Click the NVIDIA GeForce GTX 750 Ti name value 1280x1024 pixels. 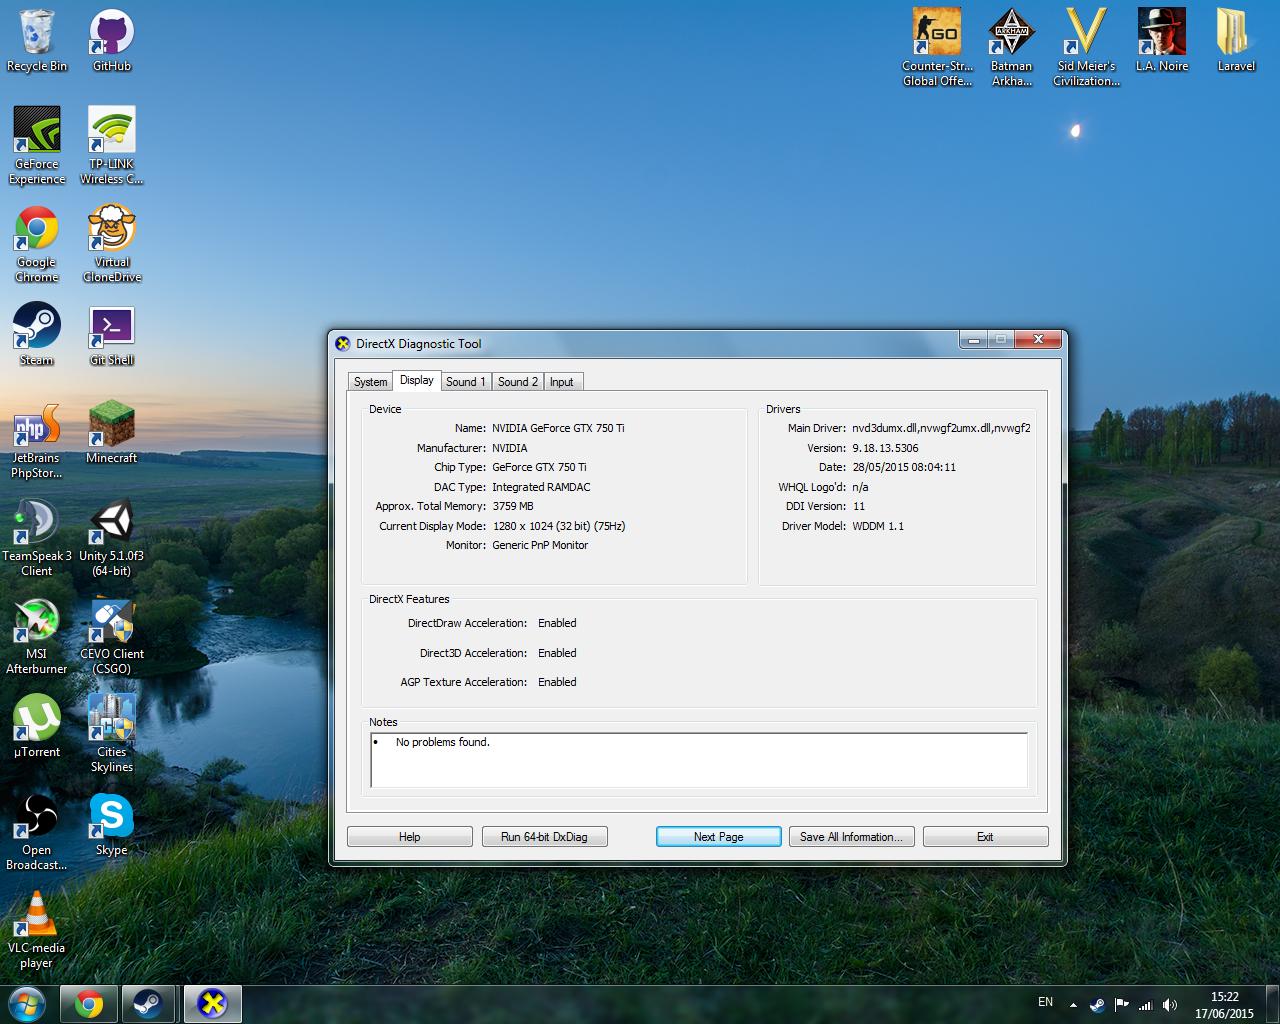coord(558,428)
